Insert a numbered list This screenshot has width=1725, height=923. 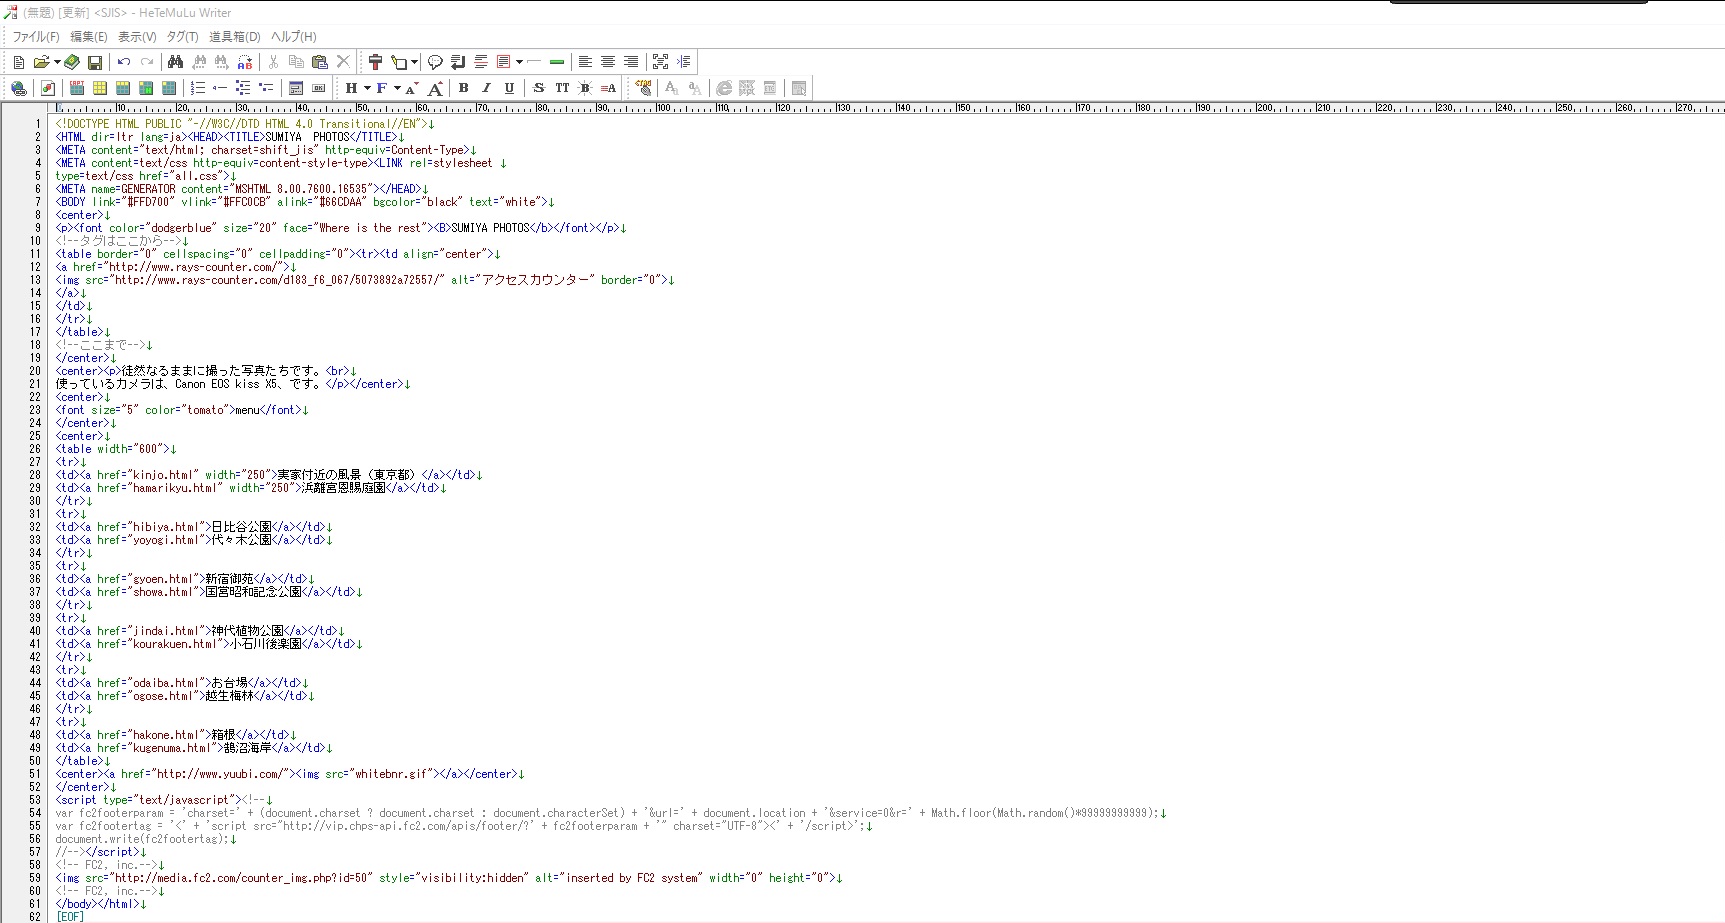pos(197,88)
